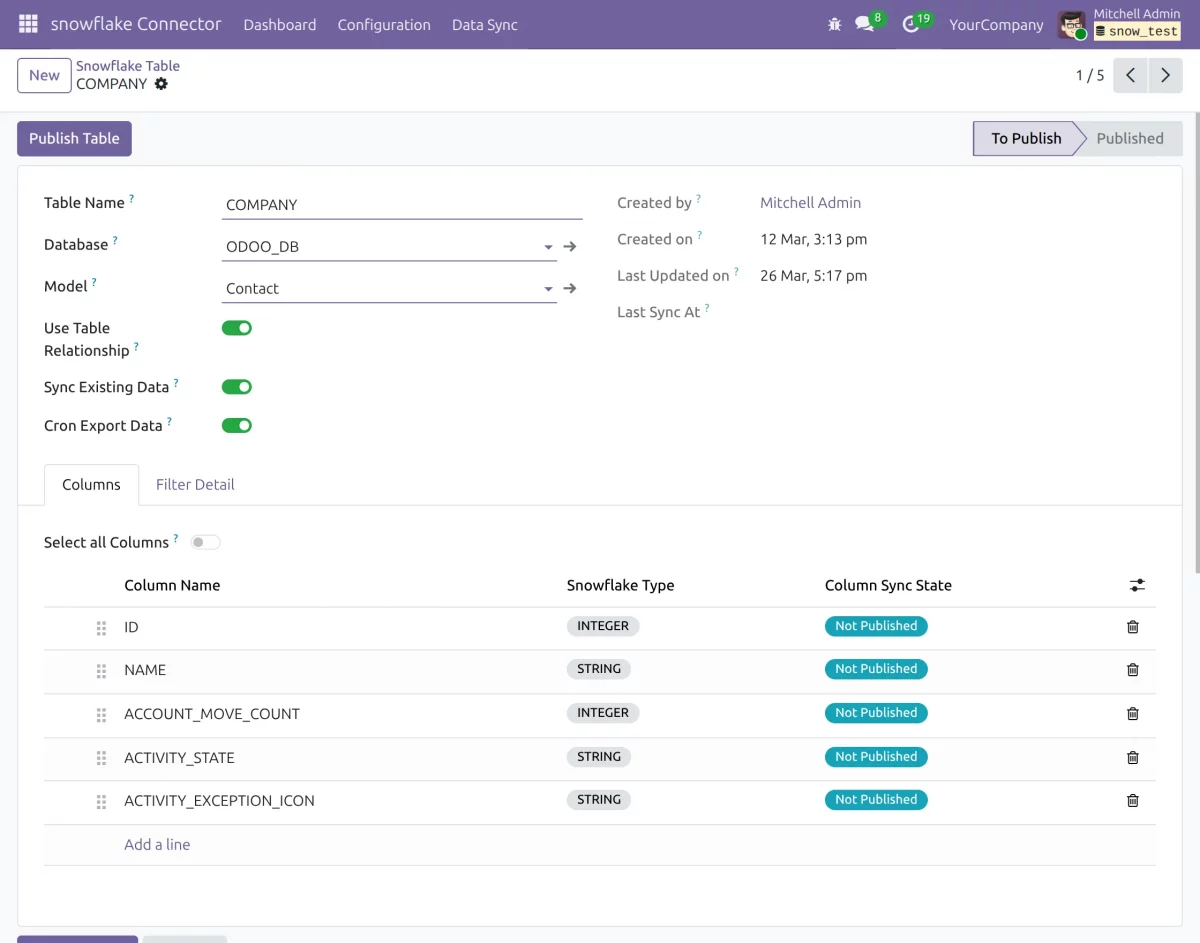This screenshot has height=943, width=1200.
Task: Switch to the Filter Detail tab
Action: [x=195, y=484]
